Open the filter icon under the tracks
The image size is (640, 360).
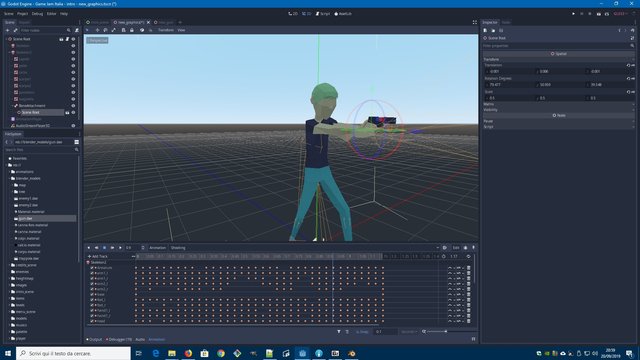[x=339, y=332]
